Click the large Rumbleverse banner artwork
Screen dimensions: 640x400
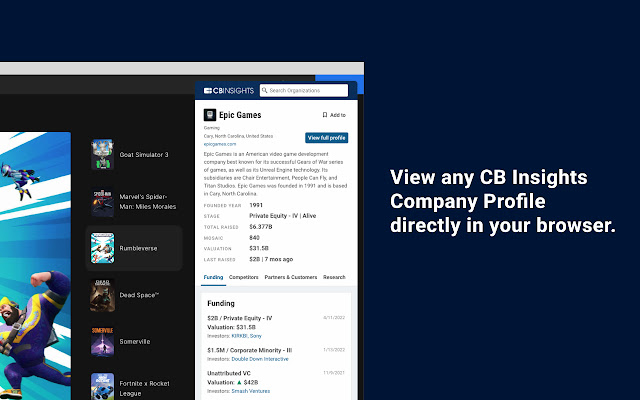[x=35, y=266]
